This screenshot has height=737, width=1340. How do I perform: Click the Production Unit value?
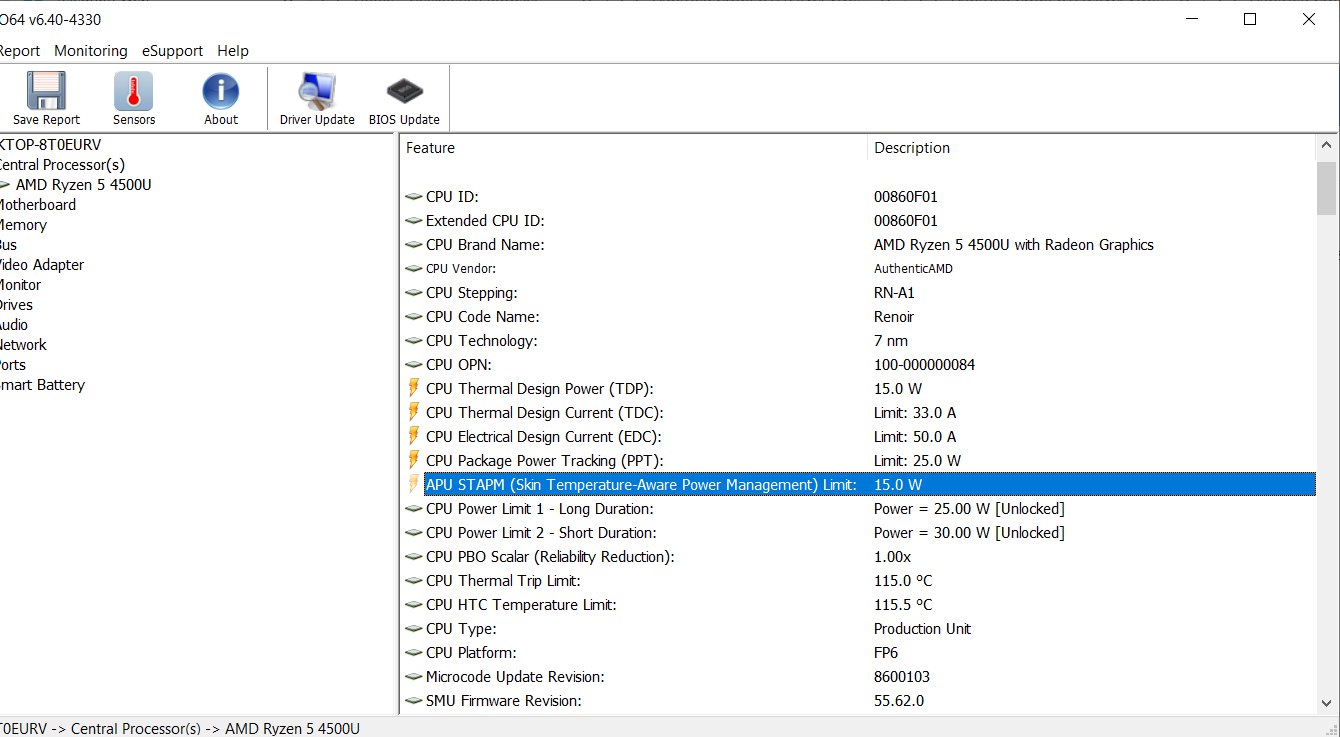(922, 629)
